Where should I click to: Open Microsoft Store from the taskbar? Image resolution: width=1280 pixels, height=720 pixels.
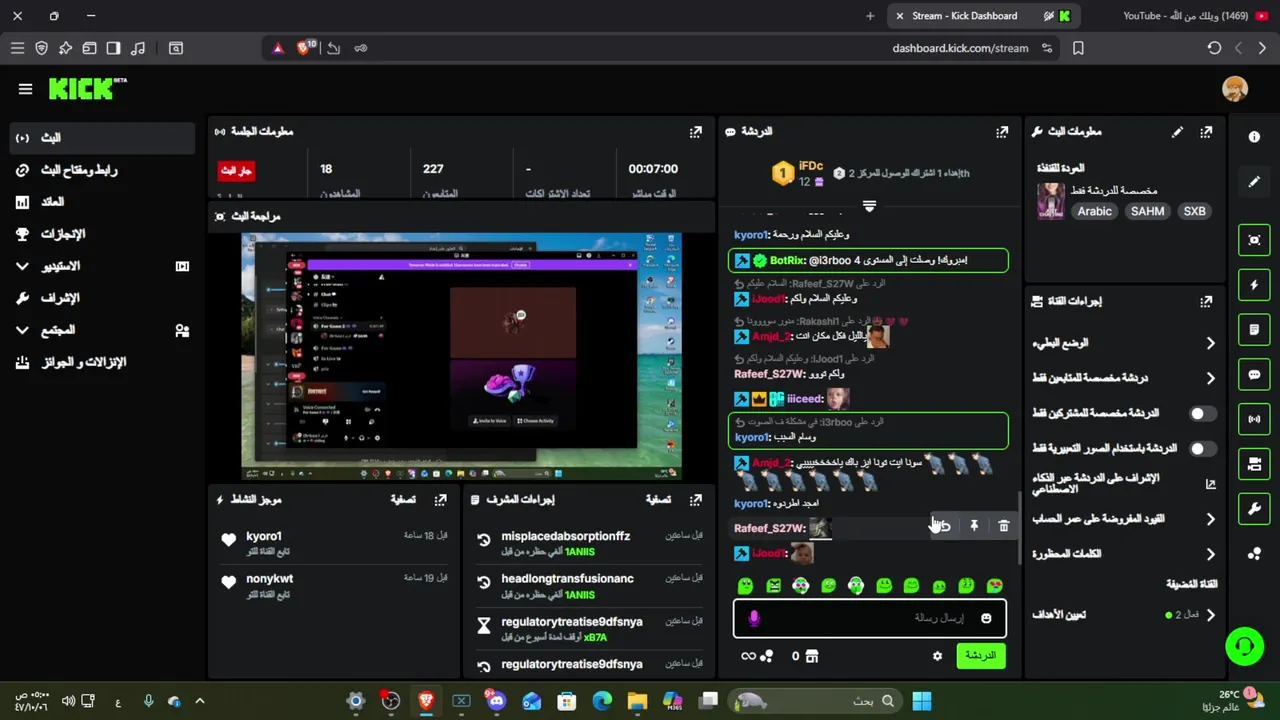[x=567, y=701]
